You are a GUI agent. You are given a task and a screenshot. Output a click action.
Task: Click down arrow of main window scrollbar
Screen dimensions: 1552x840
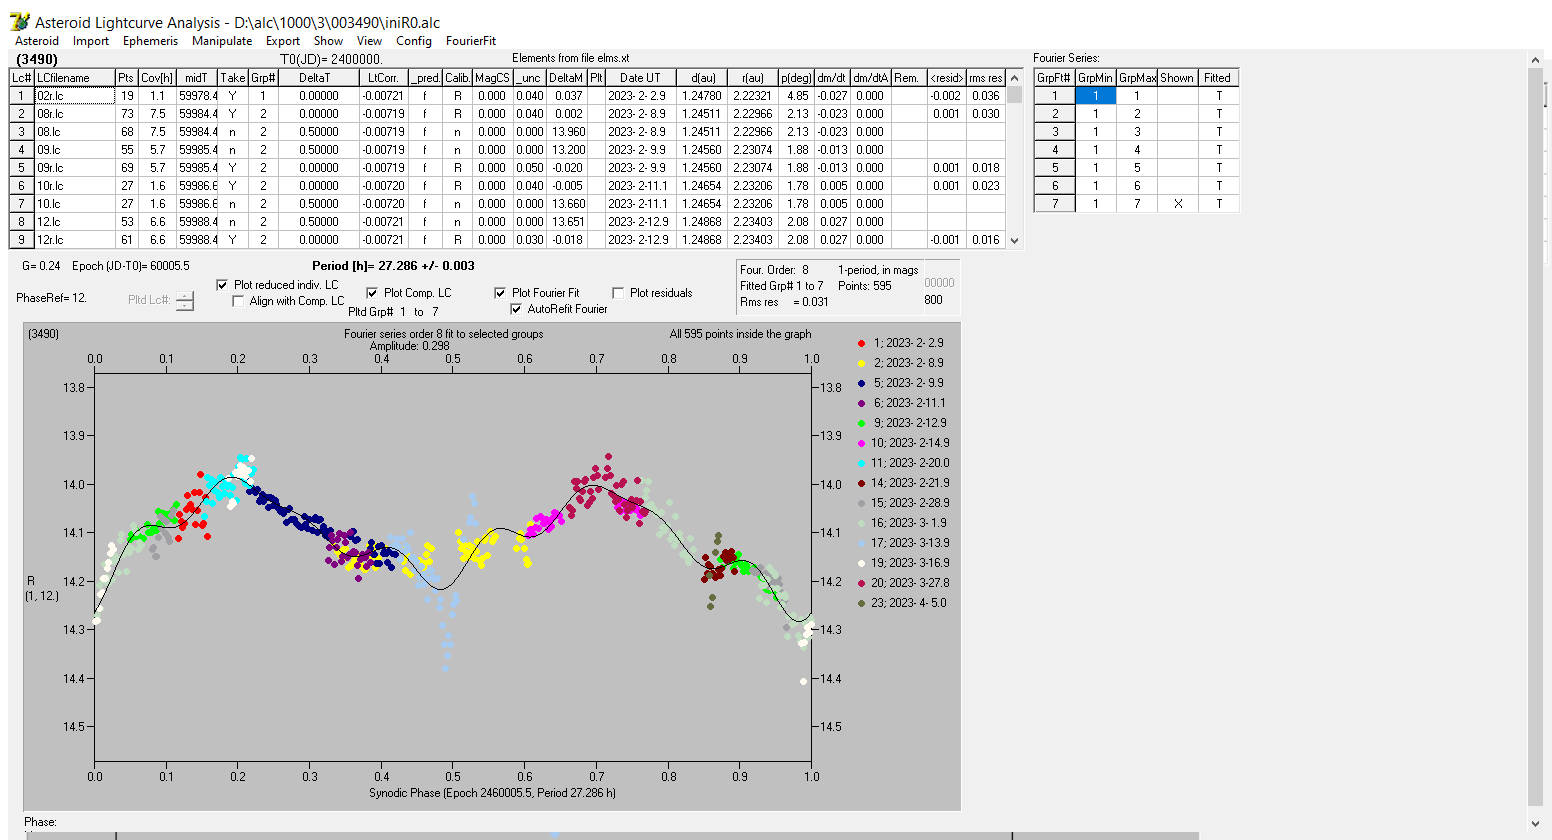tap(1537, 823)
